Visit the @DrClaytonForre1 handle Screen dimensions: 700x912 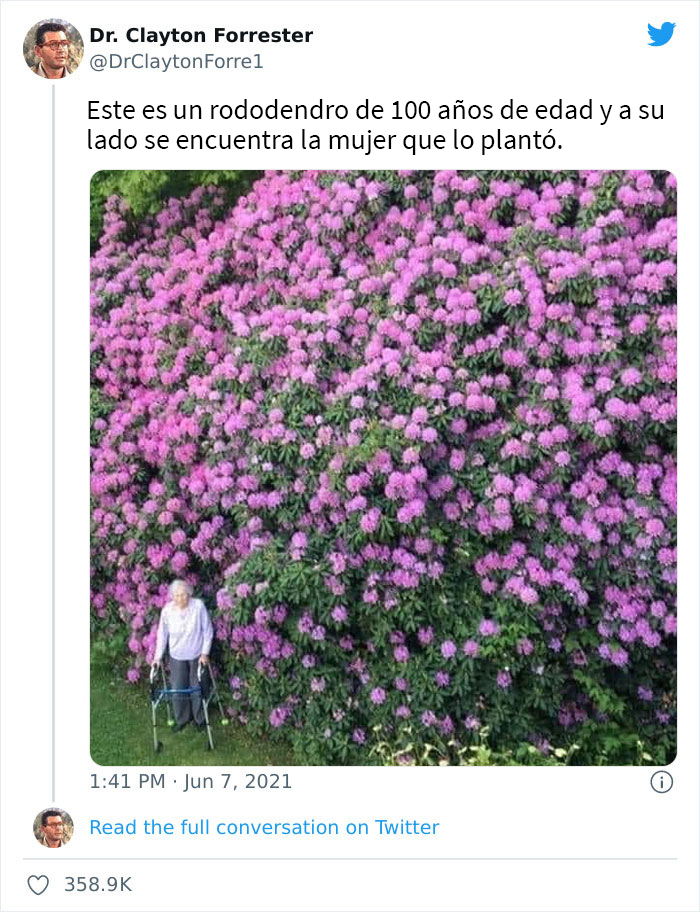[176, 62]
